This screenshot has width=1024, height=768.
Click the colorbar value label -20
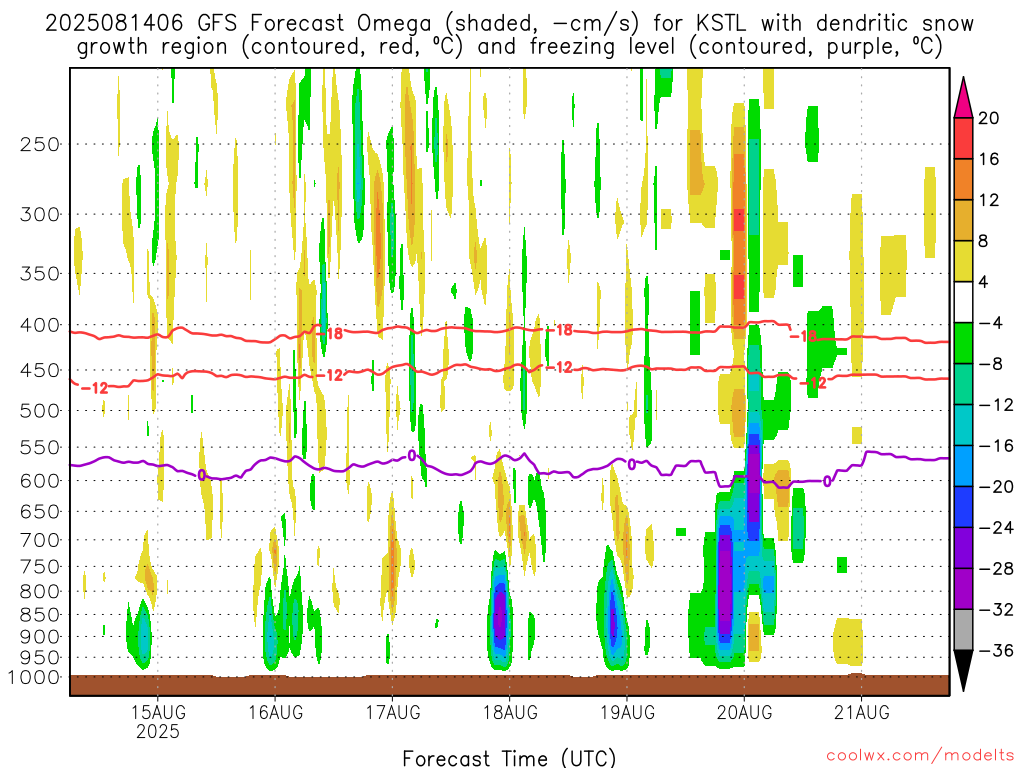coord(996,487)
